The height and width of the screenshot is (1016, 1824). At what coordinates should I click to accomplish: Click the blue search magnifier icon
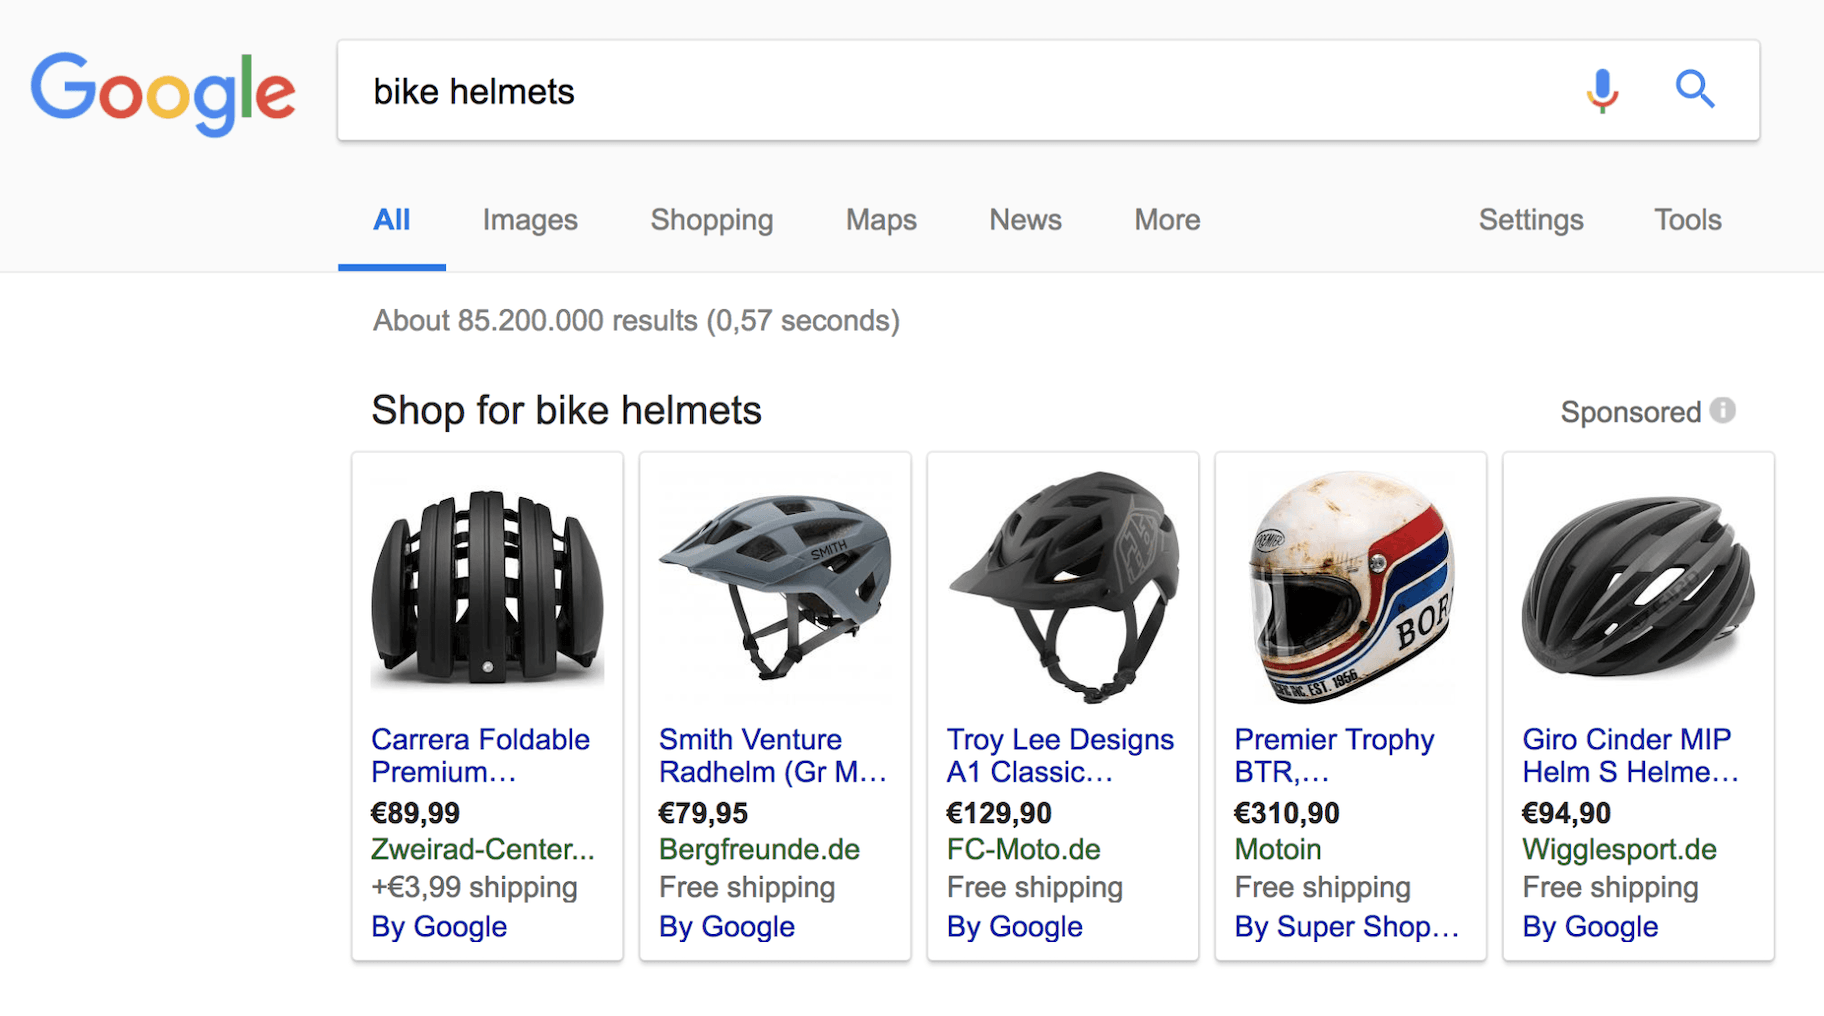pyautogui.click(x=1695, y=90)
